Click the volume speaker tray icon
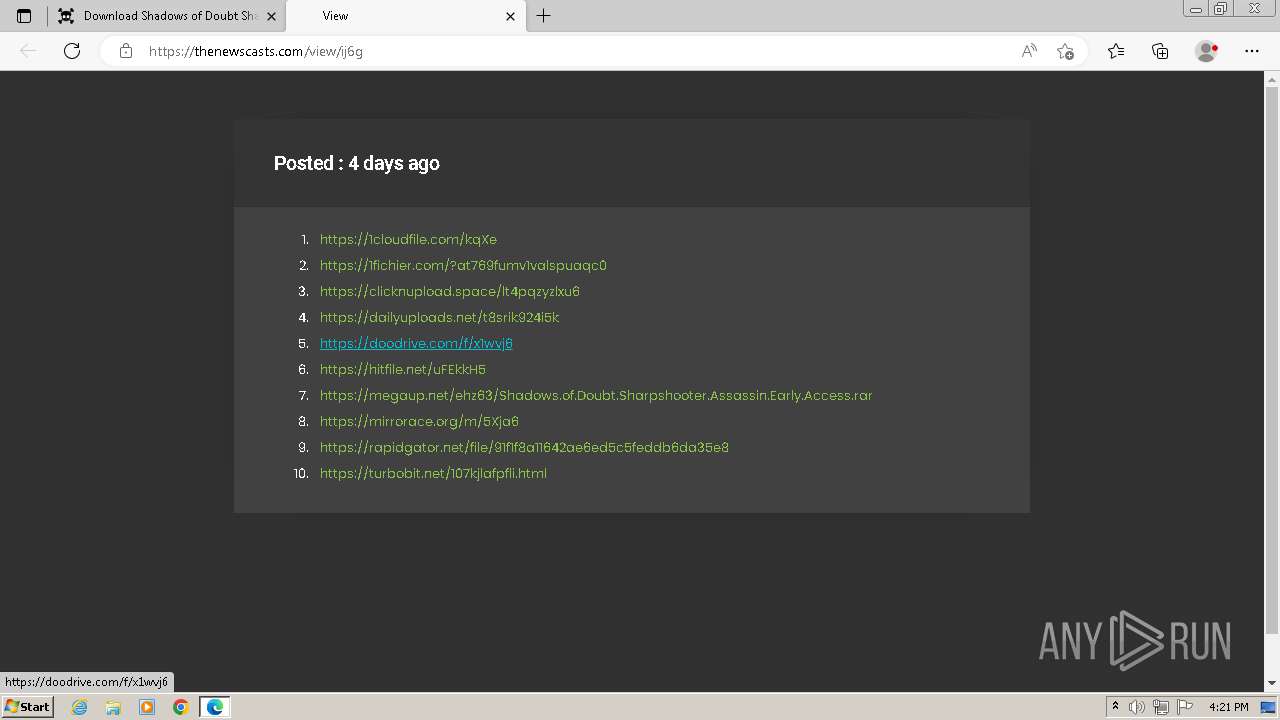This screenshot has width=1280, height=720. pos(1137,707)
